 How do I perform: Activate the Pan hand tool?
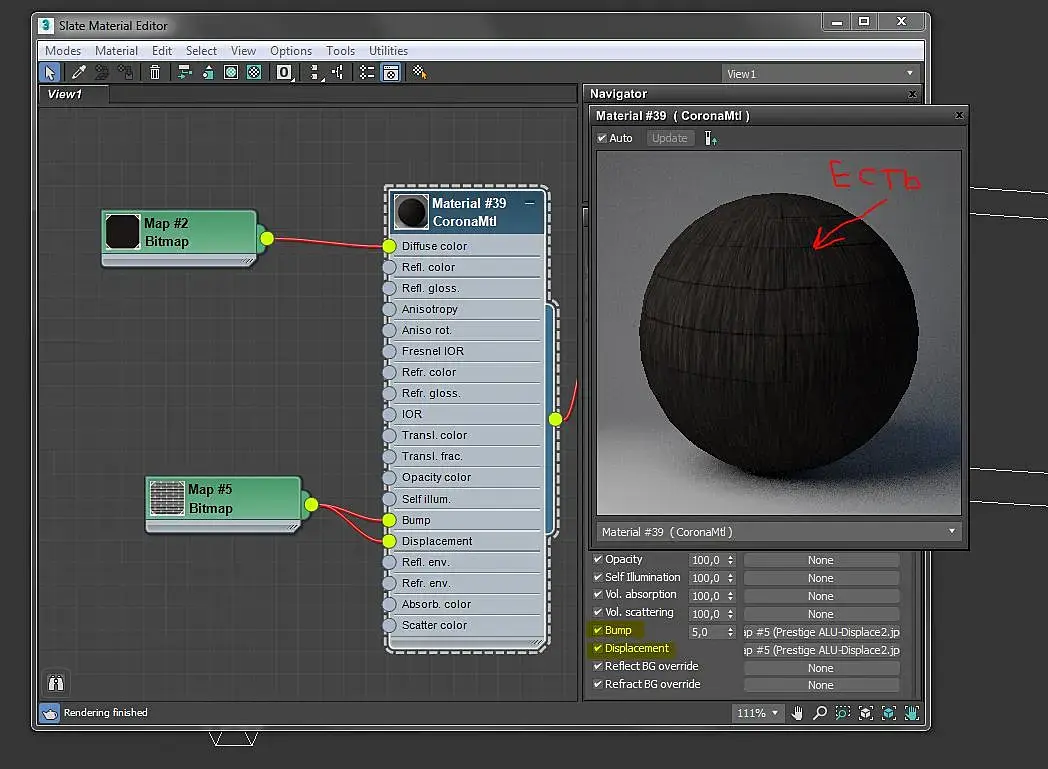[798, 713]
